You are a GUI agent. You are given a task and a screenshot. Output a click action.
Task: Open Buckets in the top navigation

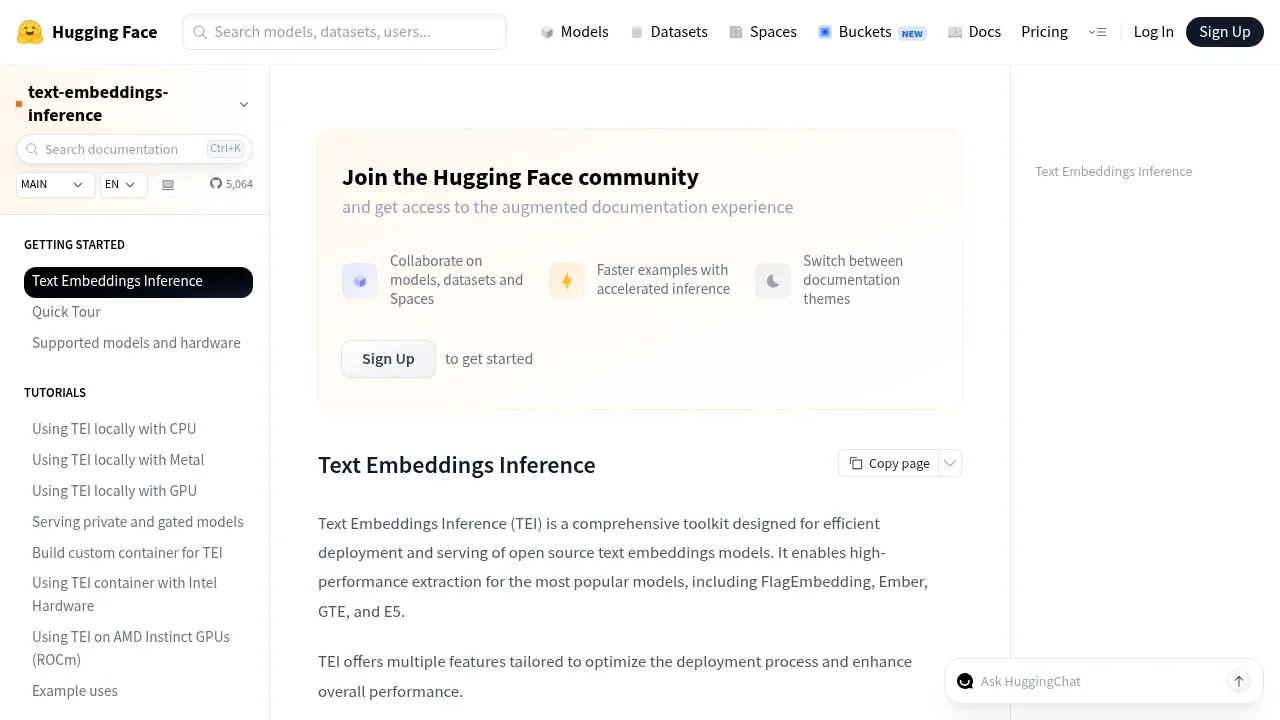pos(872,32)
